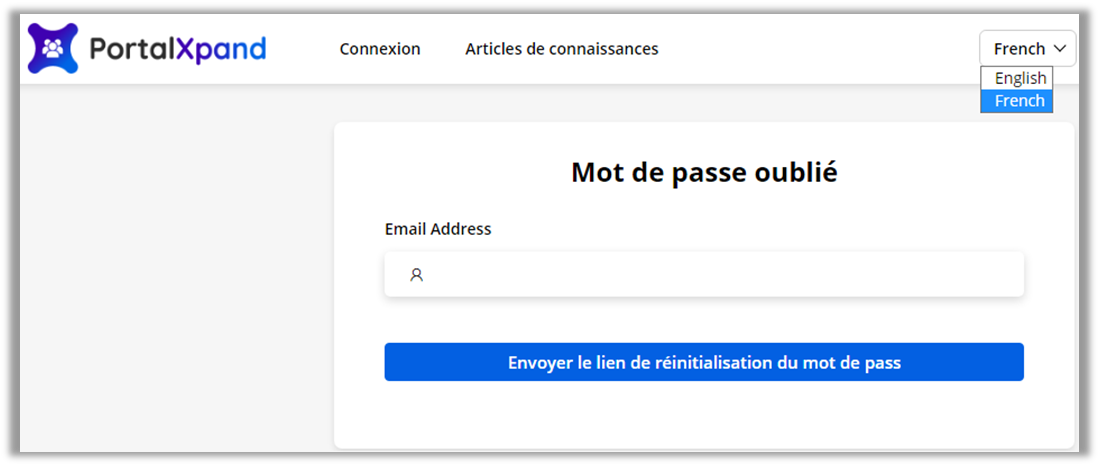Viewport: 1100px width, 466px height.
Task: Go to Articles de connaissances
Action: click(x=561, y=49)
